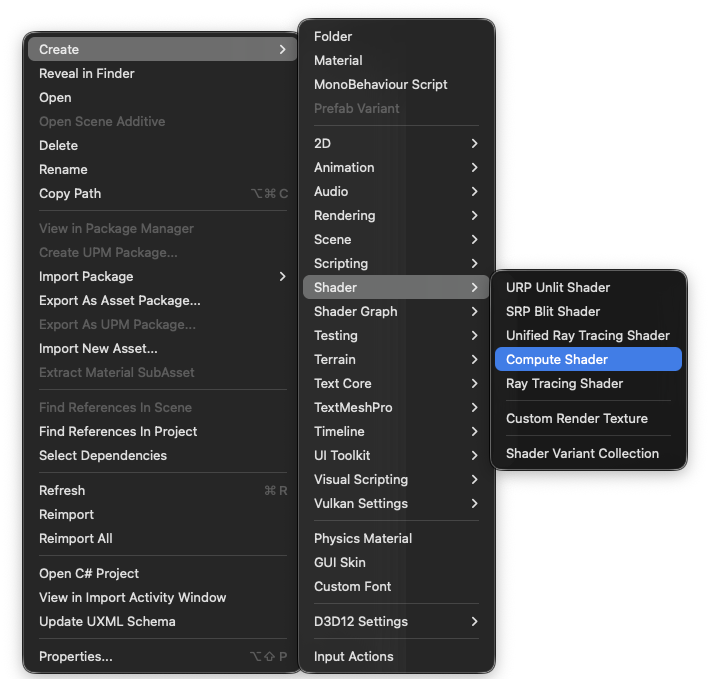Open the Terrain submenu
Image resolution: width=710 pixels, height=700 pixels.
(396, 359)
